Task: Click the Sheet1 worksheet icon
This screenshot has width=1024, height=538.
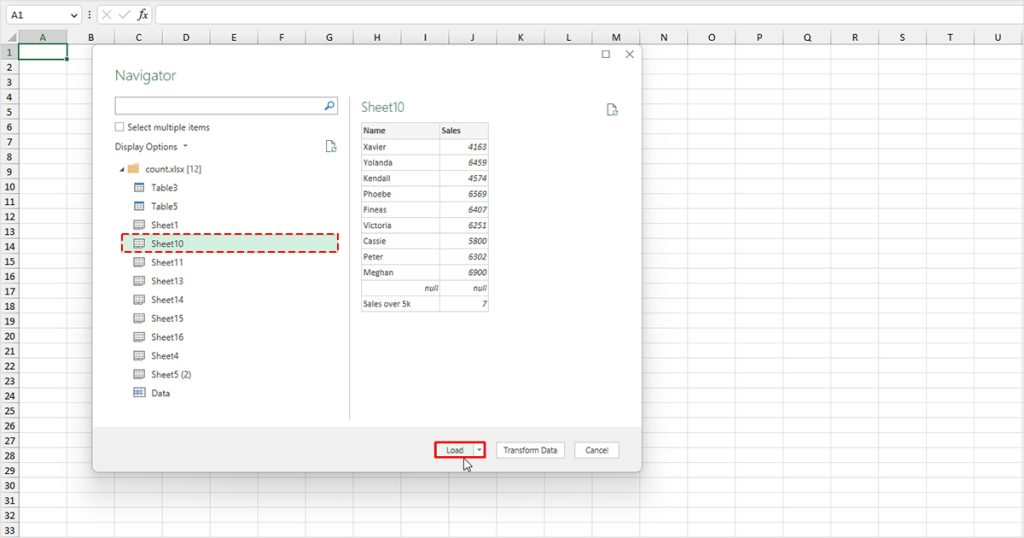Action: [x=139, y=225]
